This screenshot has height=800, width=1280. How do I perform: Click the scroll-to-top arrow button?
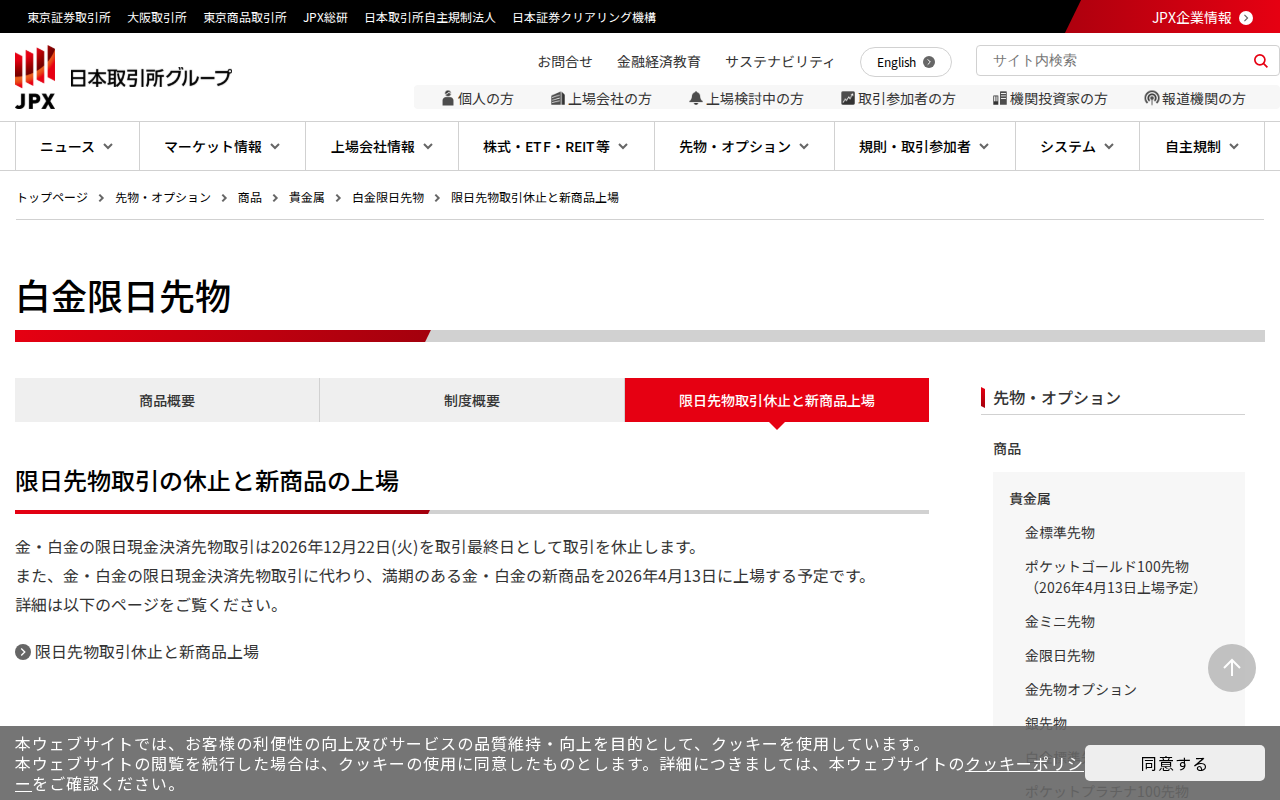(x=1232, y=668)
